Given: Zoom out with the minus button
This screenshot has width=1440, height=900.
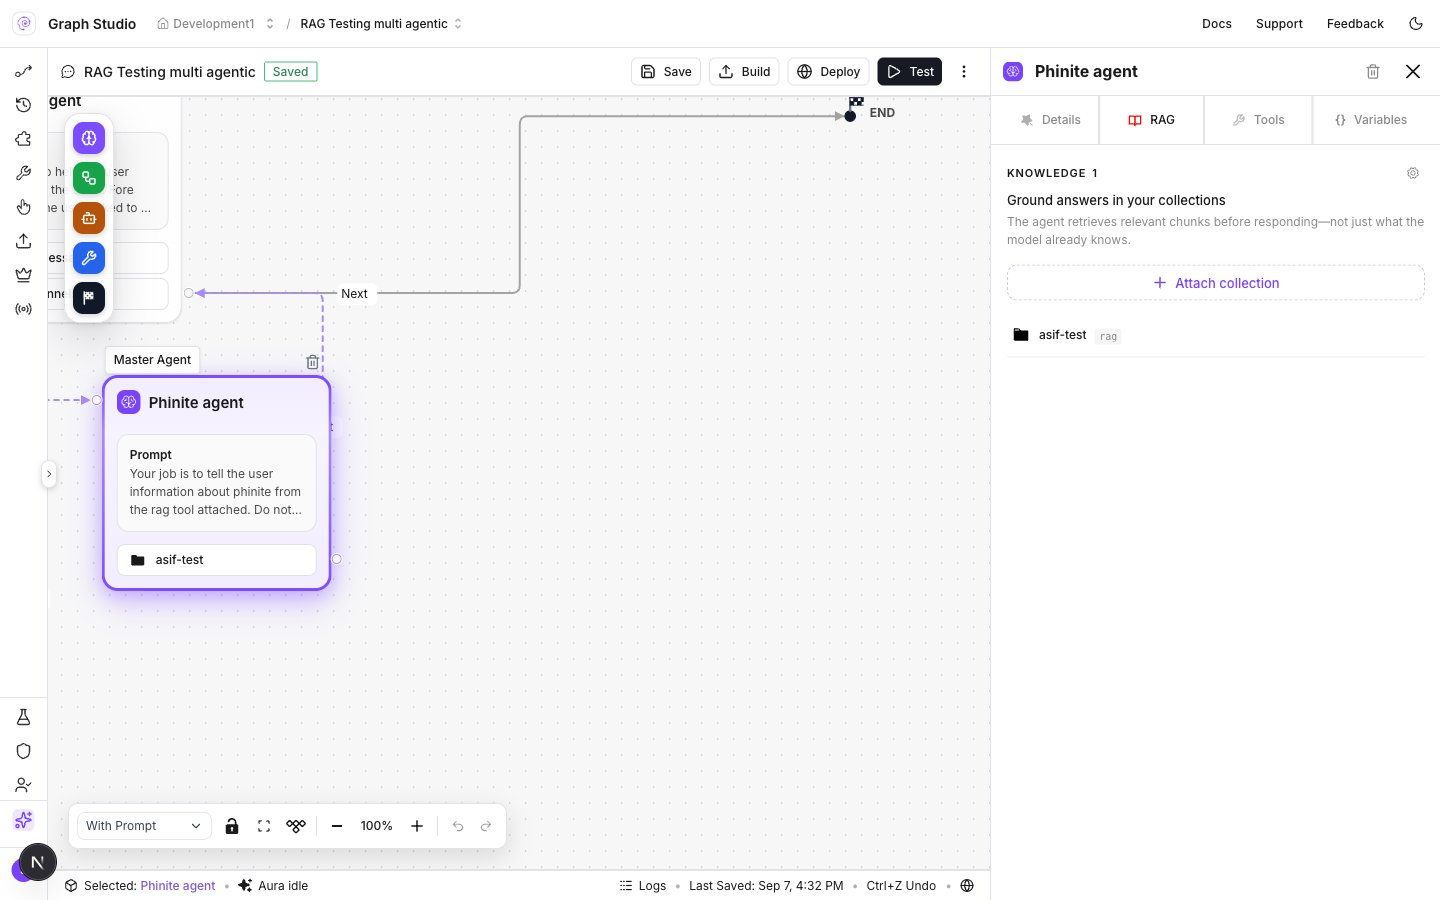Looking at the screenshot, I should [337, 826].
